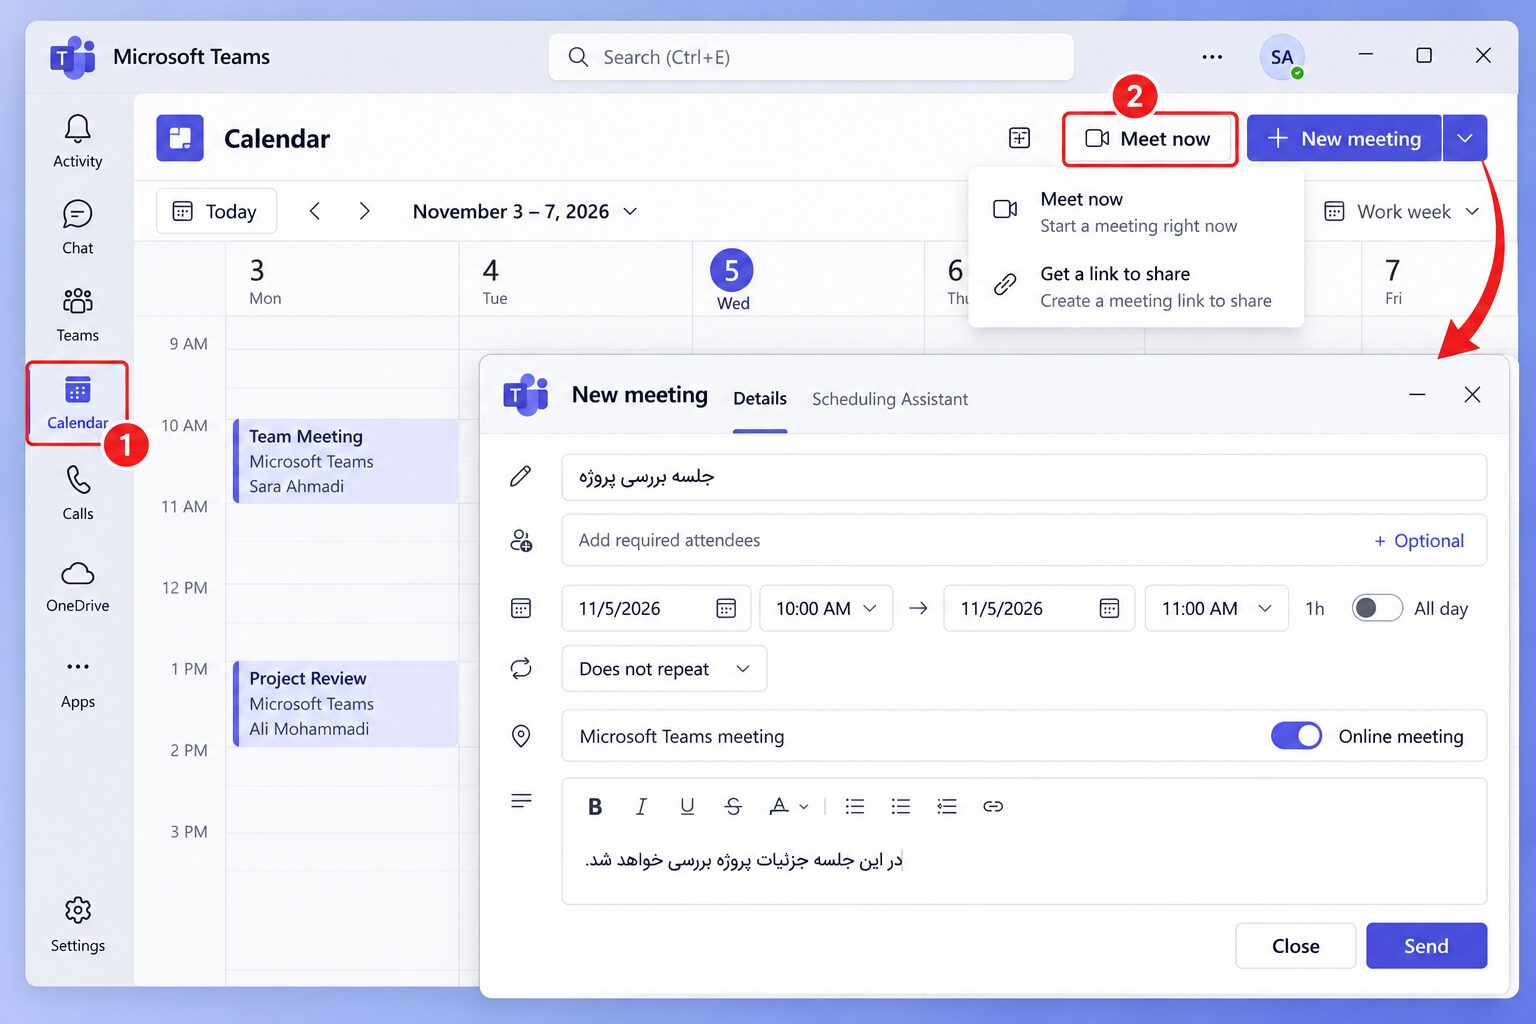The width and height of the screenshot is (1536, 1024).
Task: Click the Close button in meeting form
Action: coord(1295,946)
